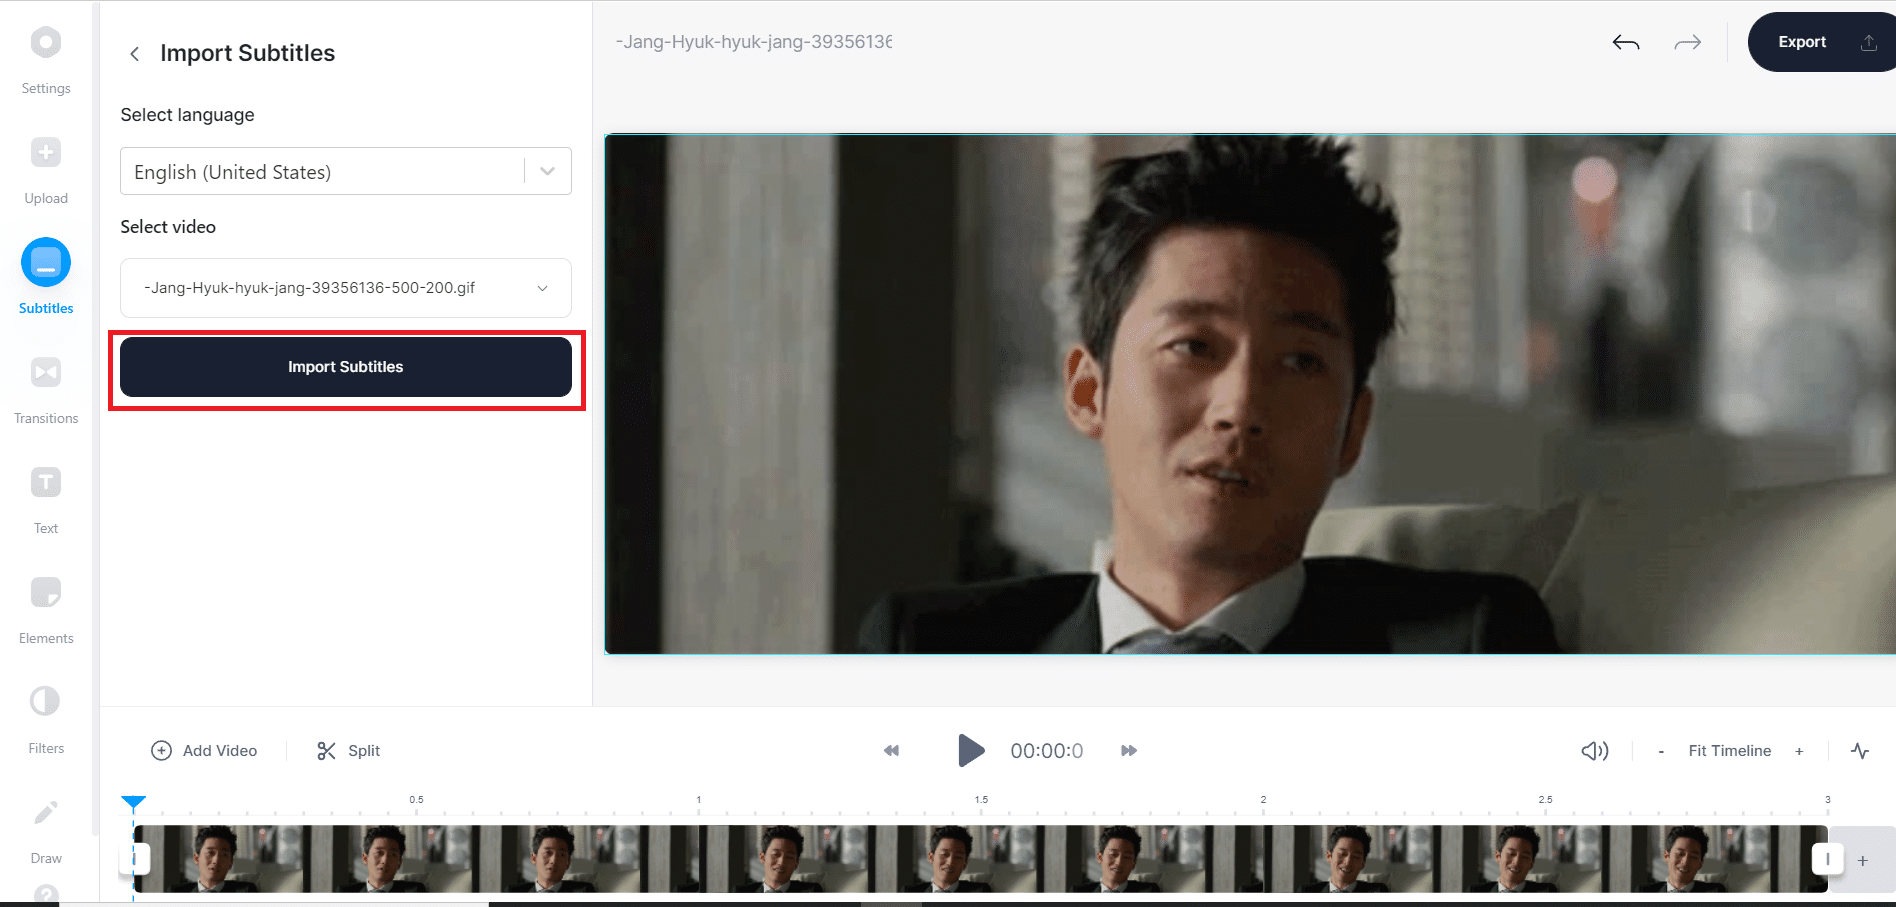Open the Text panel

pyautogui.click(x=45, y=493)
